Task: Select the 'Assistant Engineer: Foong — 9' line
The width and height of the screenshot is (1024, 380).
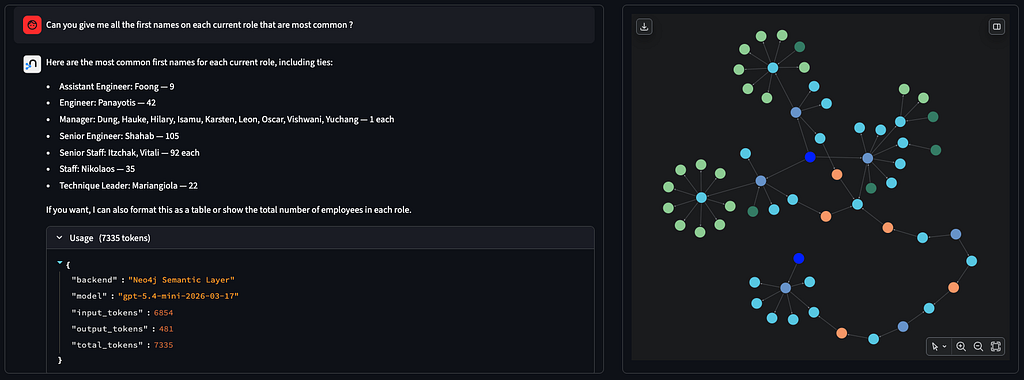Action: [117, 86]
